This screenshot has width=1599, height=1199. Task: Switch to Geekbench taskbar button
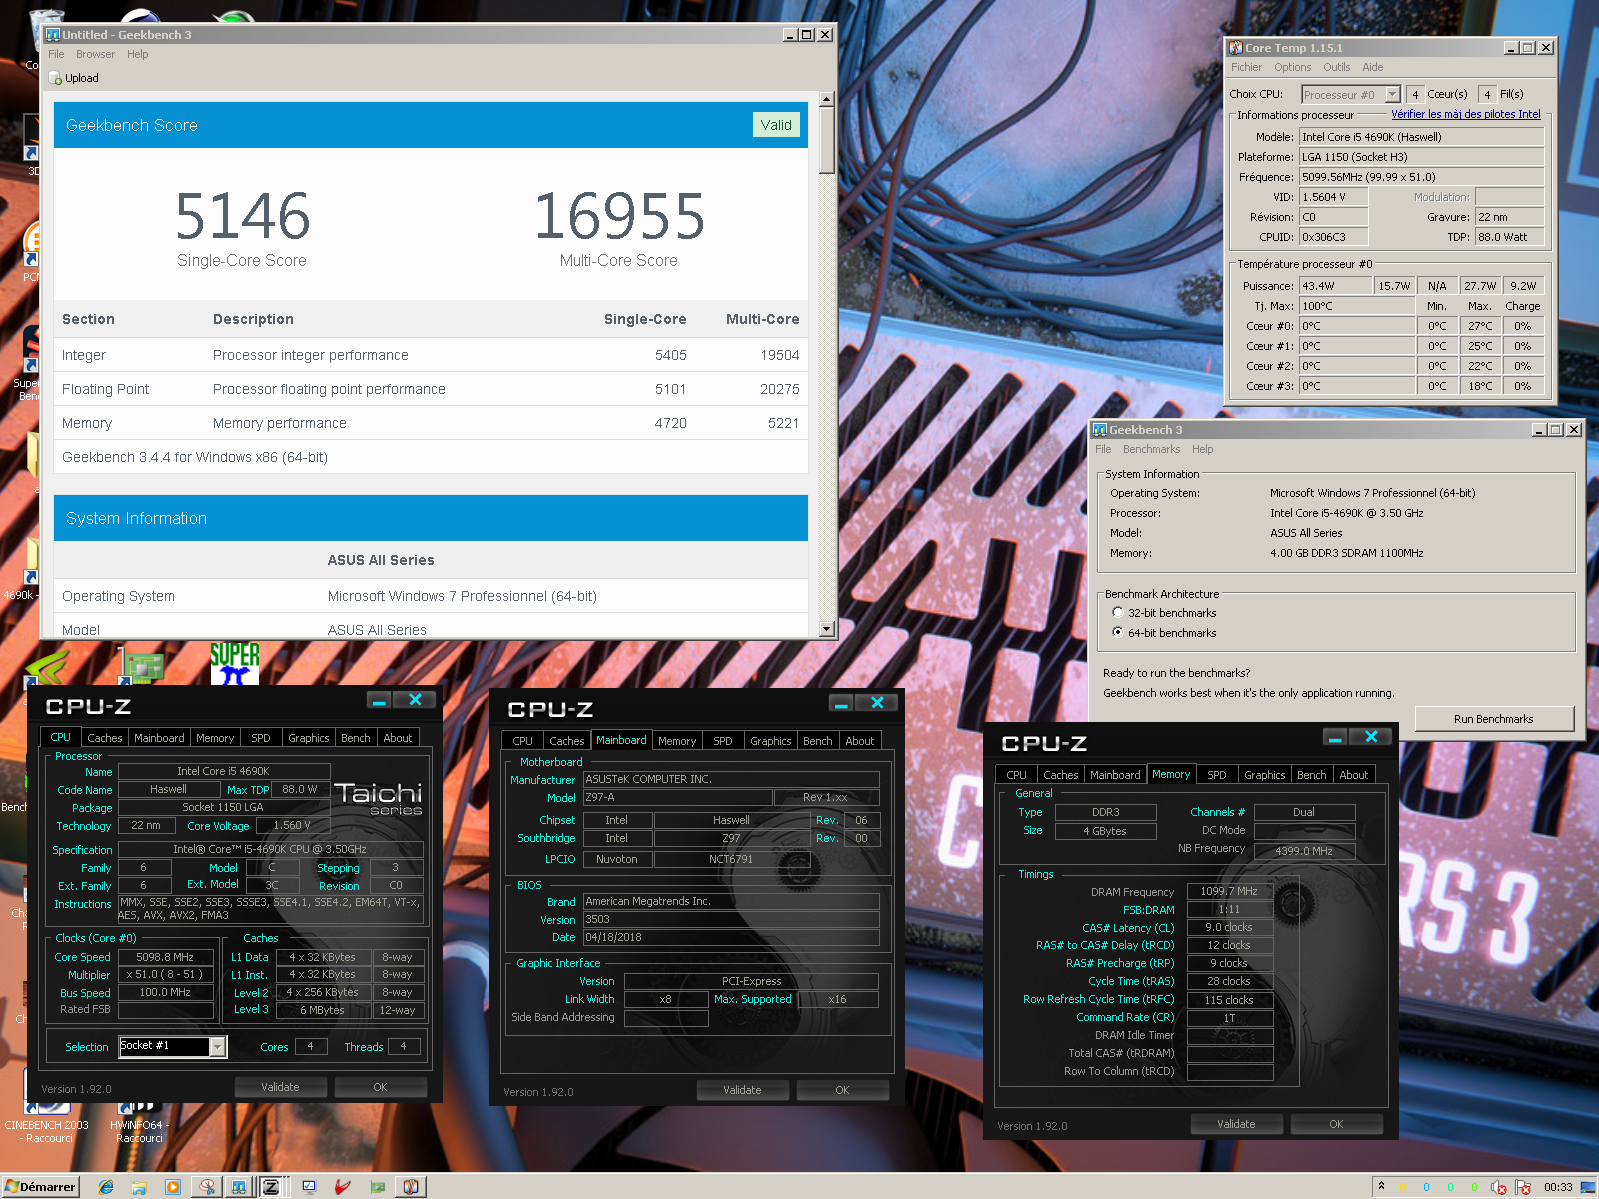pyautogui.click(x=239, y=1187)
